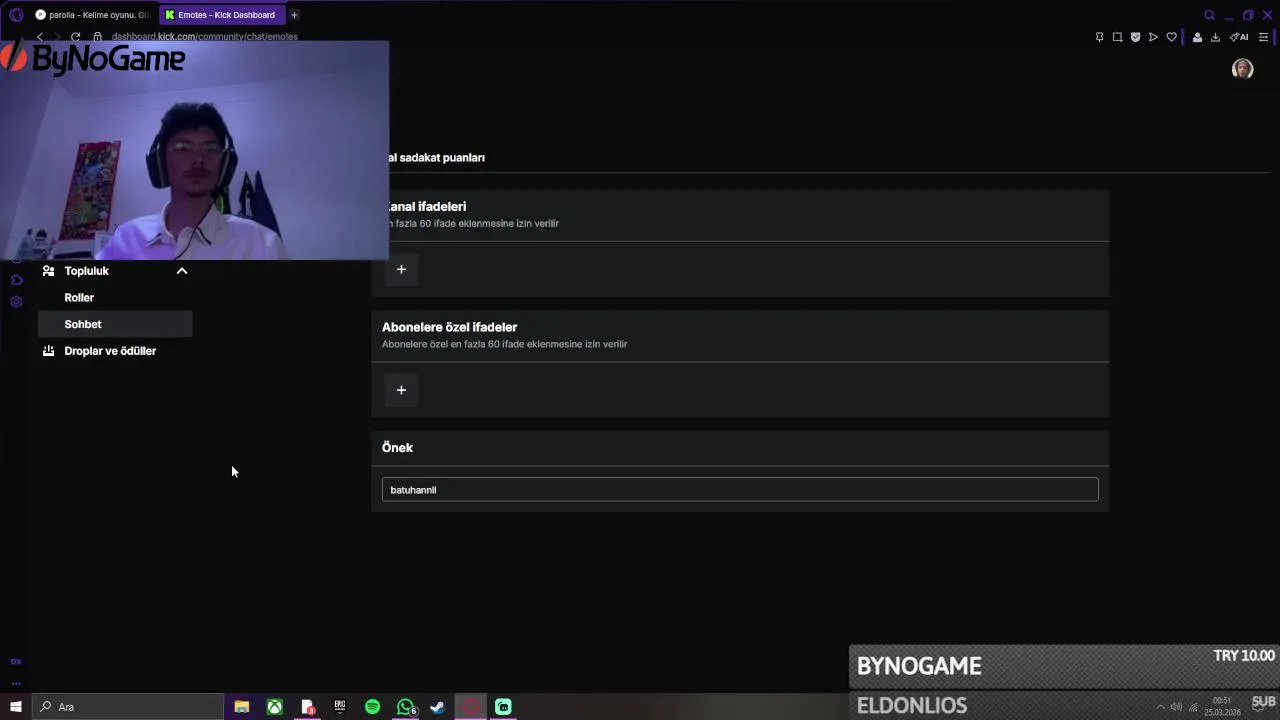Screen dimensions: 1280x720
Task: Collapse the Topluluk sidebar section
Action: [x=182, y=271]
